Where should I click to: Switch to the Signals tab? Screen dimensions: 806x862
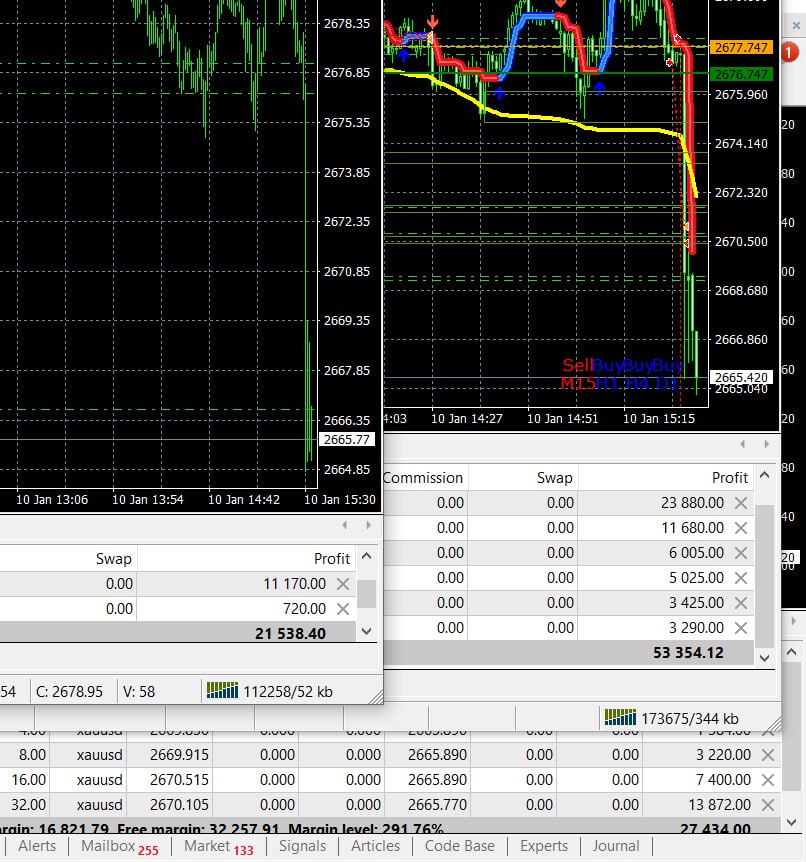click(302, 846)
